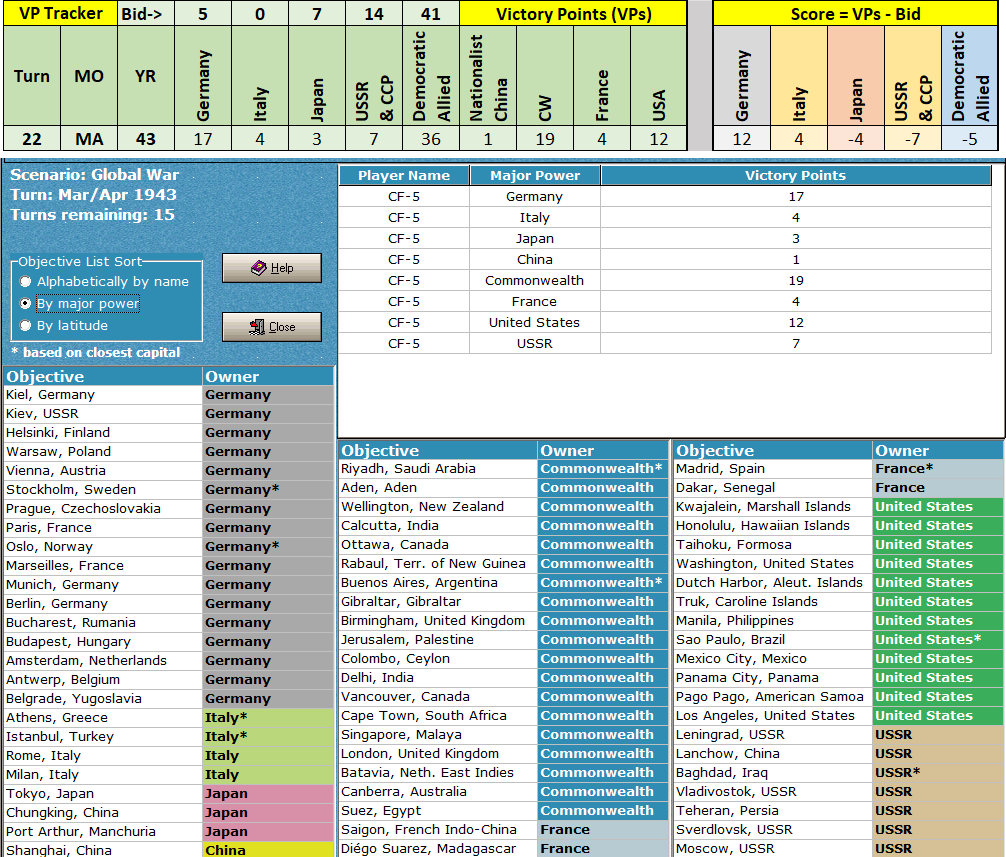Screen dimensions: 1006x857
Task: Click the USA column header
Action: (659, 76)
